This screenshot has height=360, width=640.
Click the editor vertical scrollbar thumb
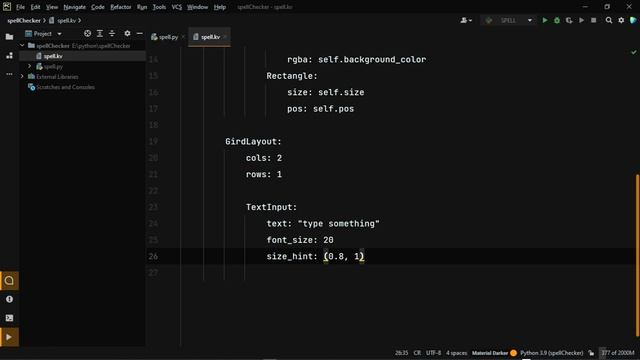pyautogui.click(x=637, y=255)
